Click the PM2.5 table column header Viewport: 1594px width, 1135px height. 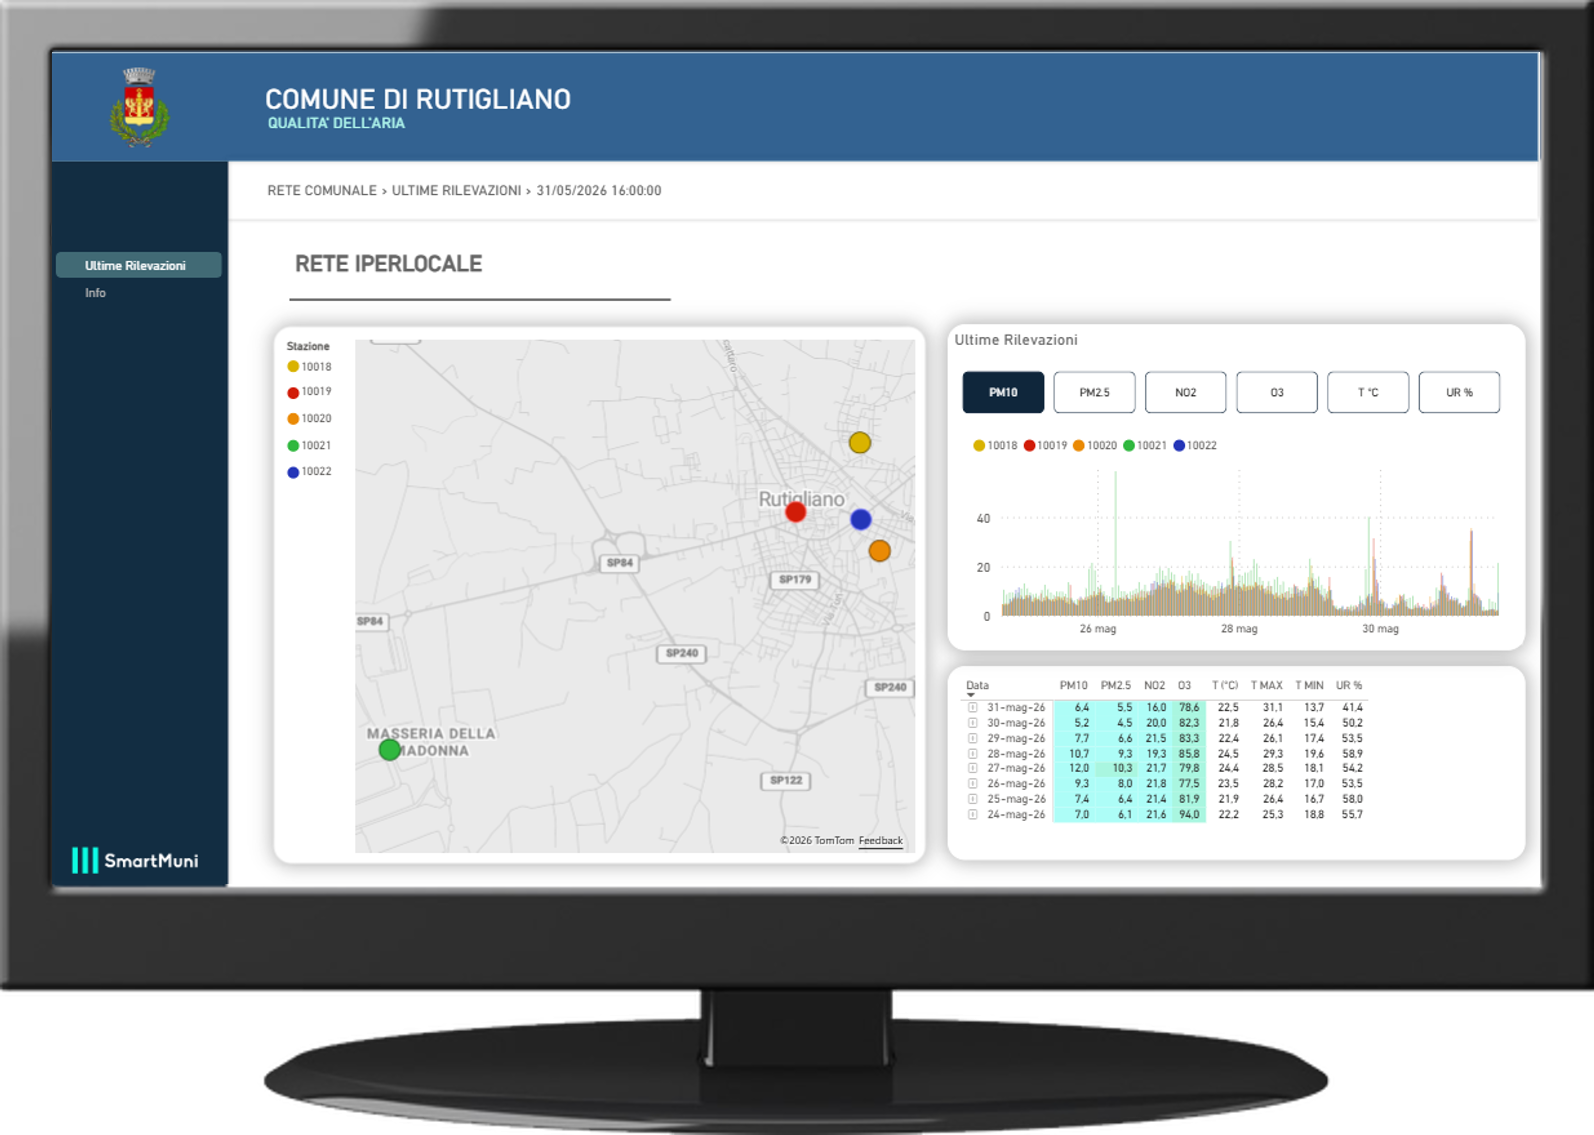[1115, 686]
